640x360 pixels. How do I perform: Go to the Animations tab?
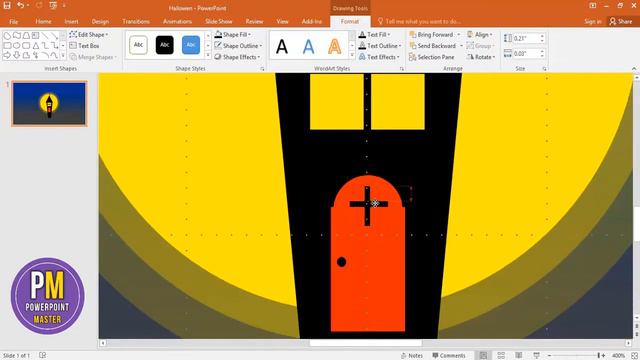pyautogui.click(x=177, y=21)
